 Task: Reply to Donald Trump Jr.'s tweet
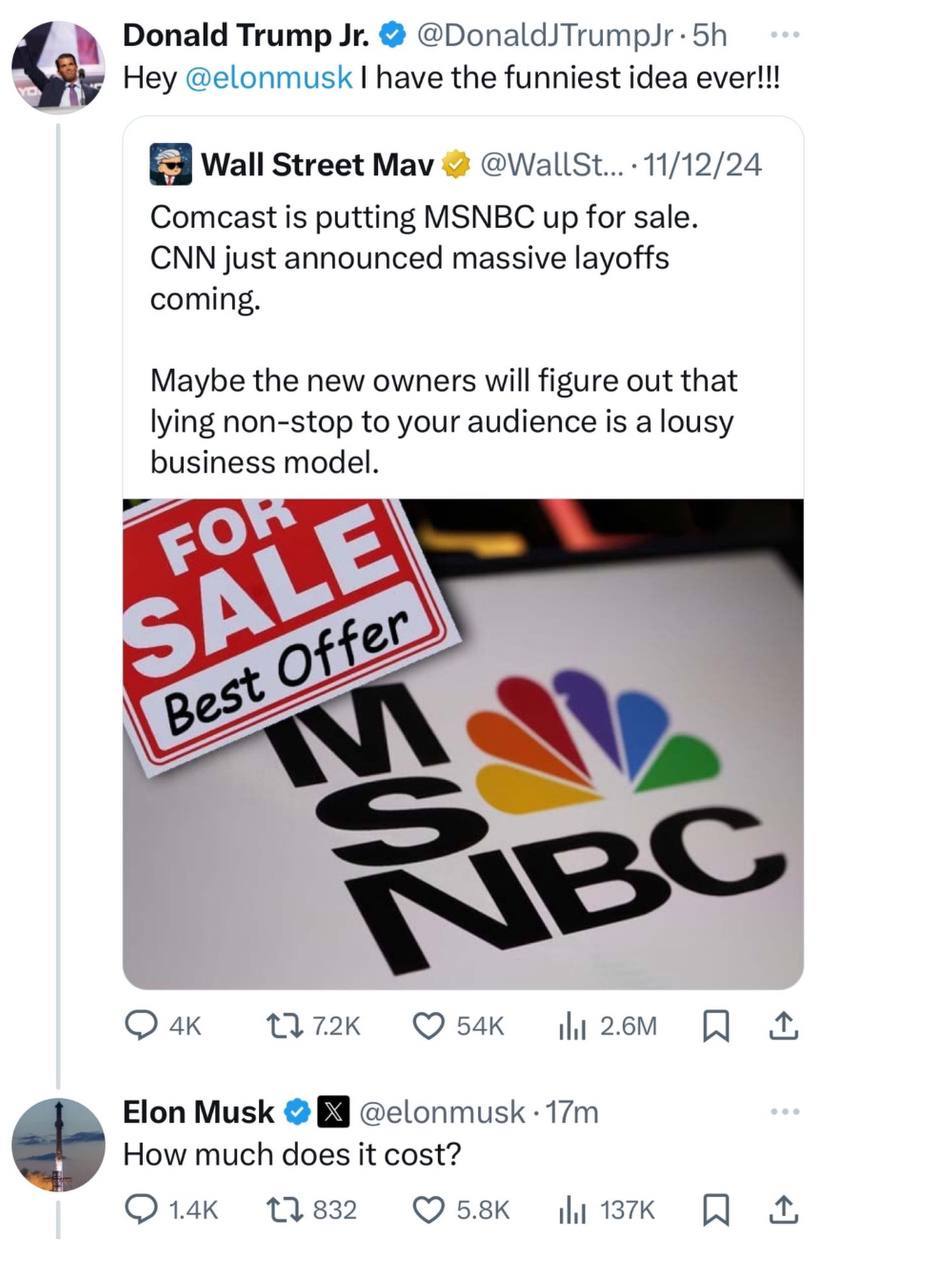141,1025
